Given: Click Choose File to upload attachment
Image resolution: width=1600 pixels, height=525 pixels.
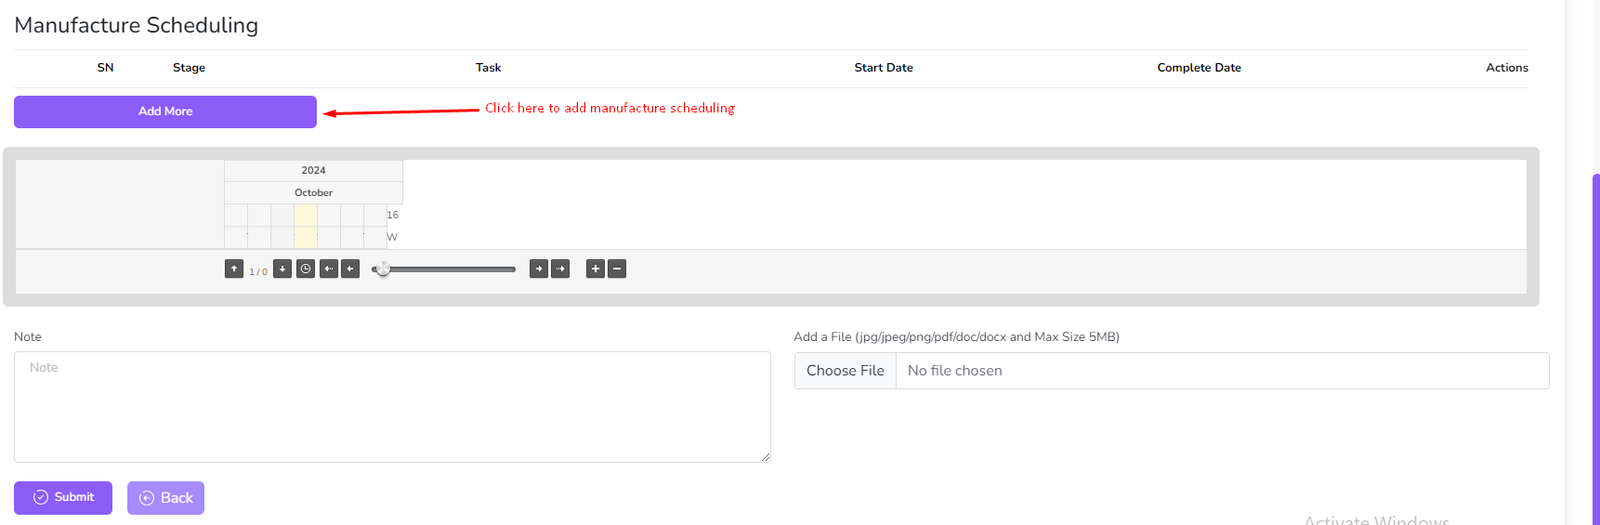Looking at the screenshot, I should [845, 371].
